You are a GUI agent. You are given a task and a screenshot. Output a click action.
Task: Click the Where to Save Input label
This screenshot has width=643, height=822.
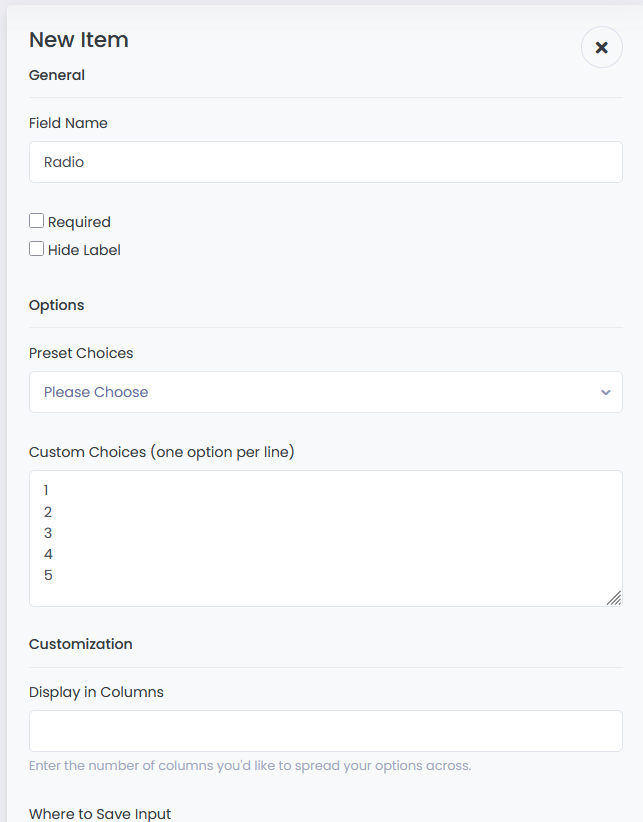click(100, 814)
